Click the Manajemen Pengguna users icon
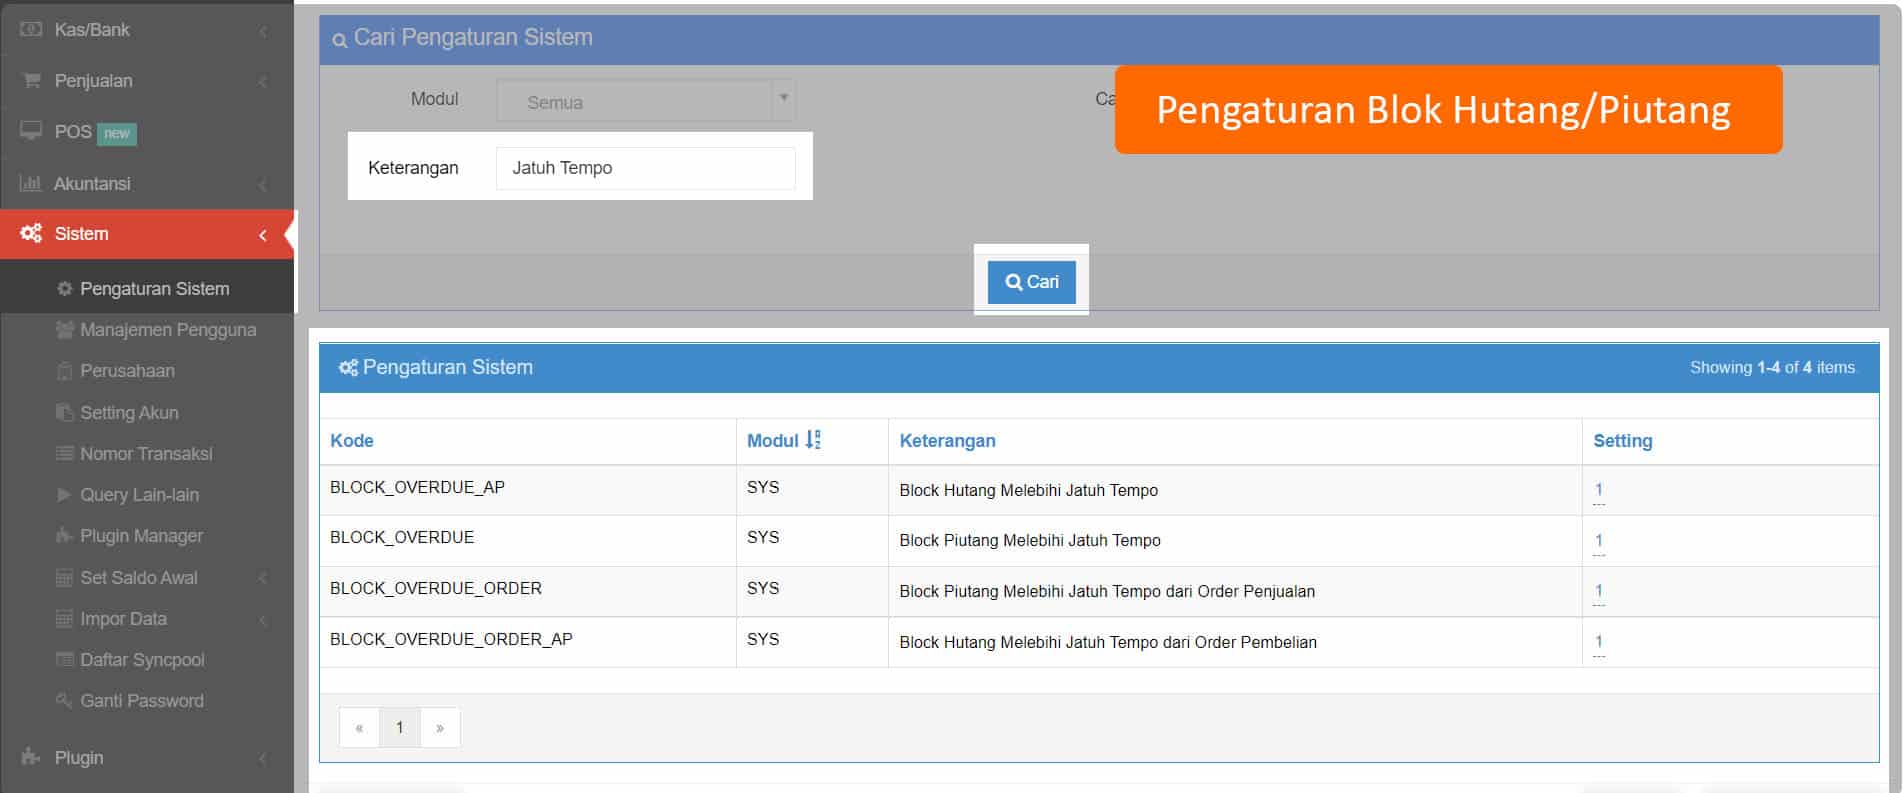 point(65,330)
